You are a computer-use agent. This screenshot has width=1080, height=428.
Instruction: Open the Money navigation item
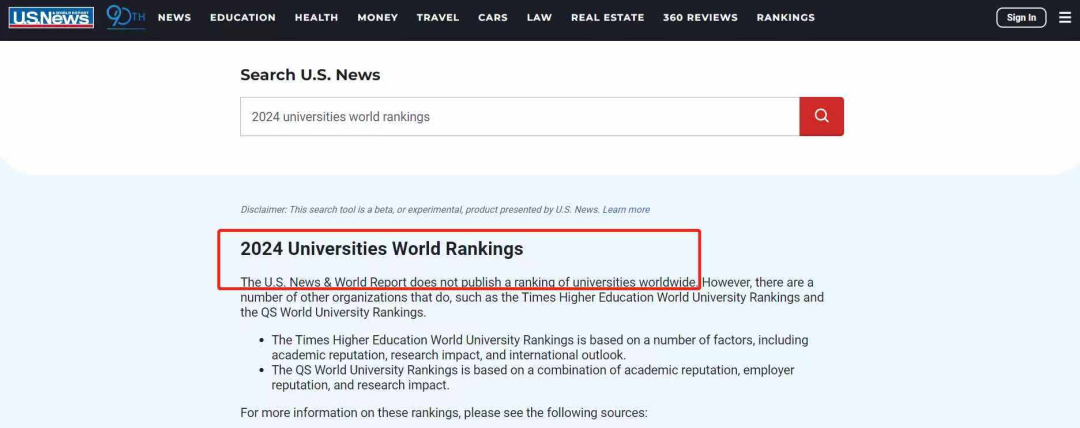pos(377,18)
